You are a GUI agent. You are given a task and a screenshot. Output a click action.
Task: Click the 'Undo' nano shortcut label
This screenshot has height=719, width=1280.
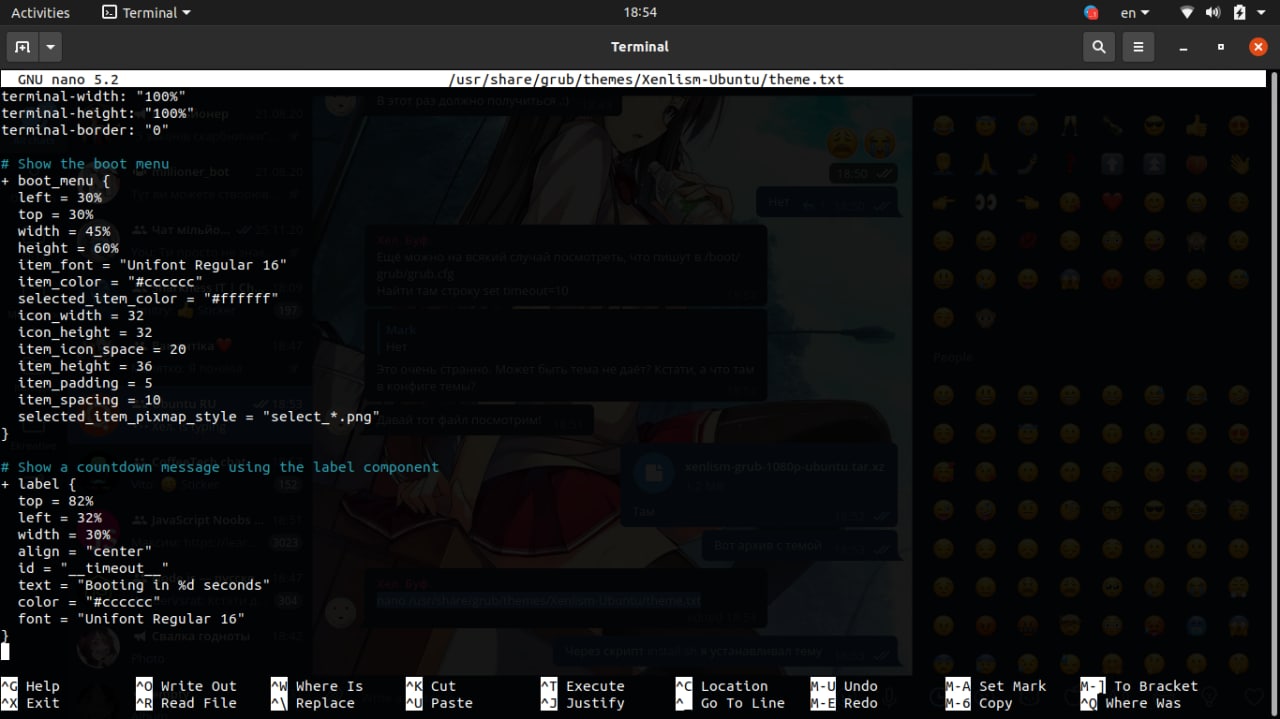tap(860, 686)
